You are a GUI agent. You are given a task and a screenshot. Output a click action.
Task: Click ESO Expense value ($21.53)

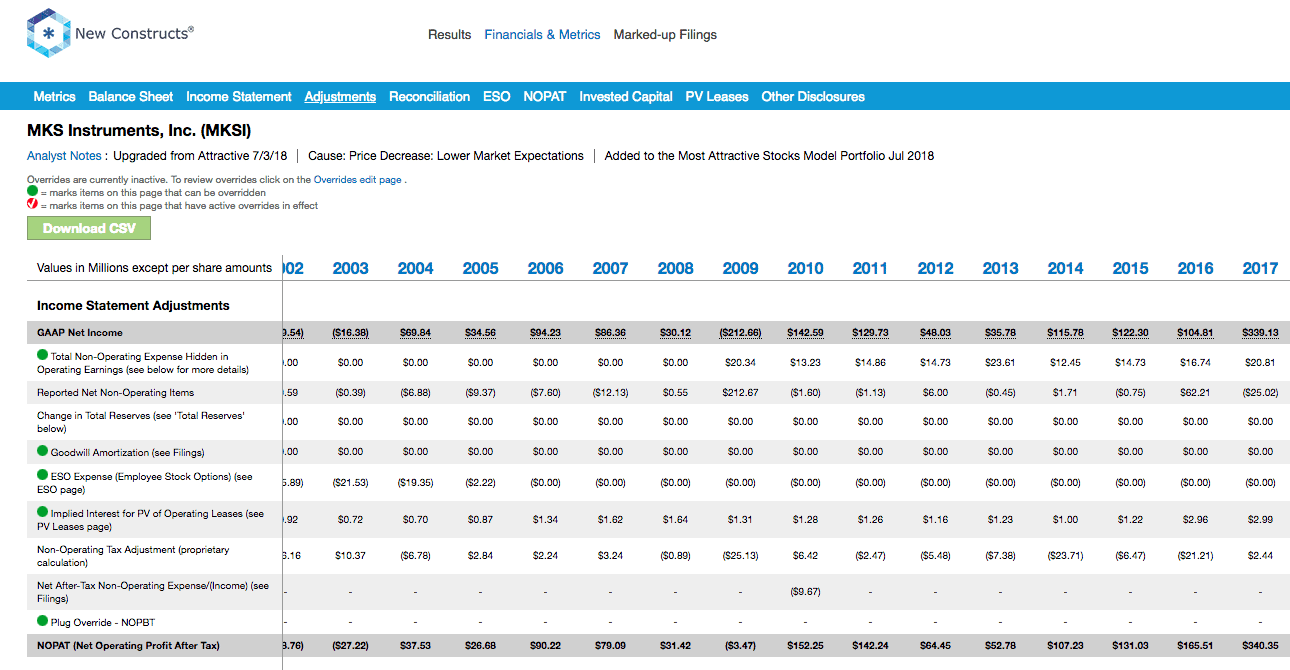click(x=350, y=483)
